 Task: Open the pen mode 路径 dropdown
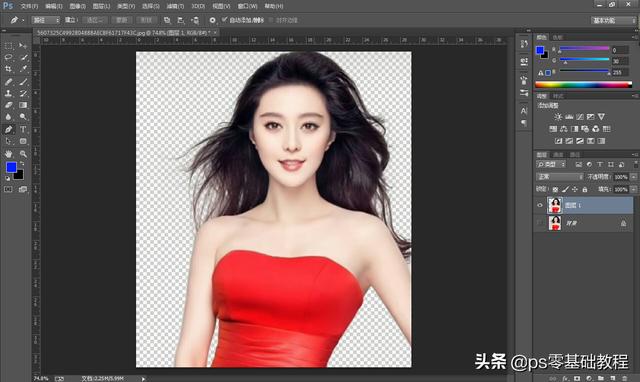point(46,20)
